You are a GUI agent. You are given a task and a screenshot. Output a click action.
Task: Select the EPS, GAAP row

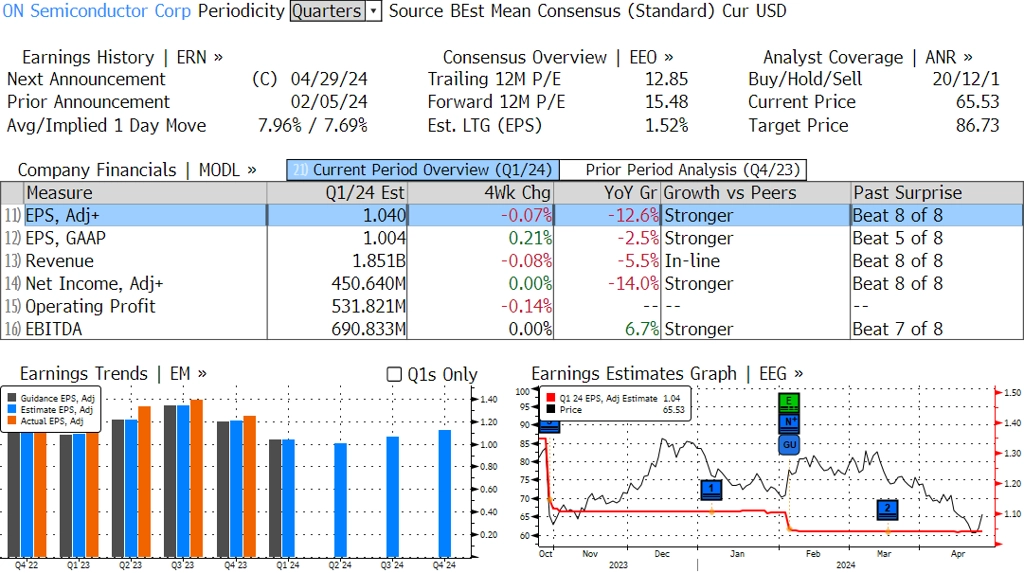point(512,238)
